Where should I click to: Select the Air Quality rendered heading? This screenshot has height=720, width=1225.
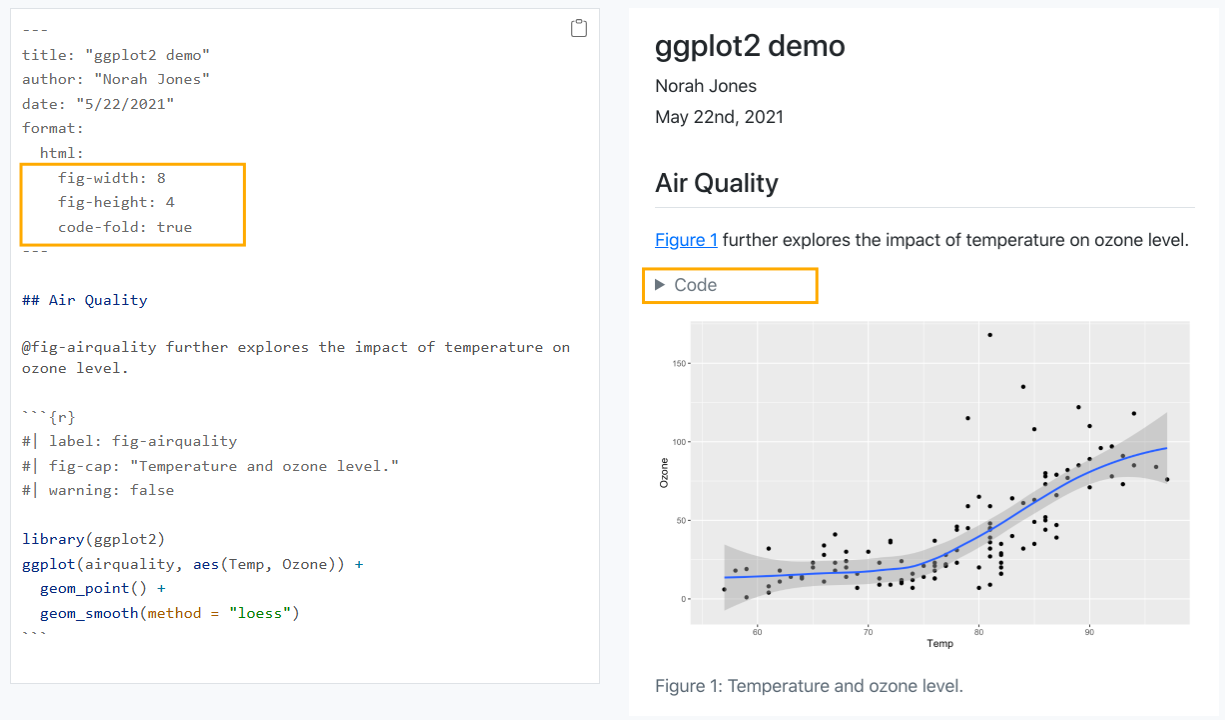pos(716,183)
